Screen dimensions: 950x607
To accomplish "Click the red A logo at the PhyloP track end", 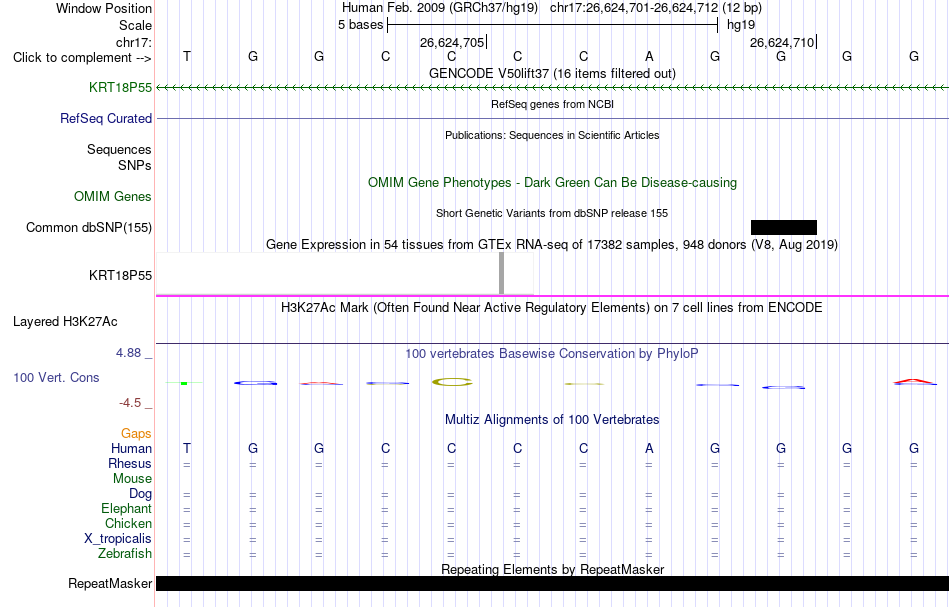I will point(914,382).
